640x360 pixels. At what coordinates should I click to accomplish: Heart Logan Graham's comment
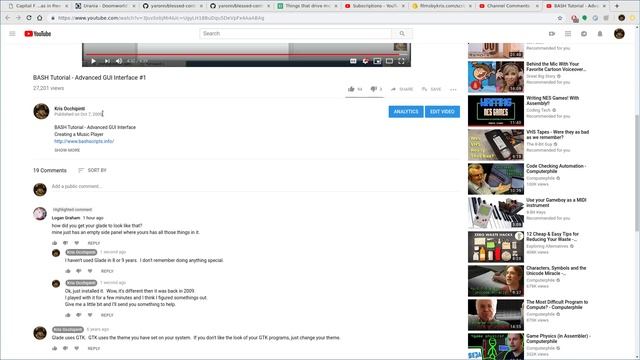[x=76, y=243]
